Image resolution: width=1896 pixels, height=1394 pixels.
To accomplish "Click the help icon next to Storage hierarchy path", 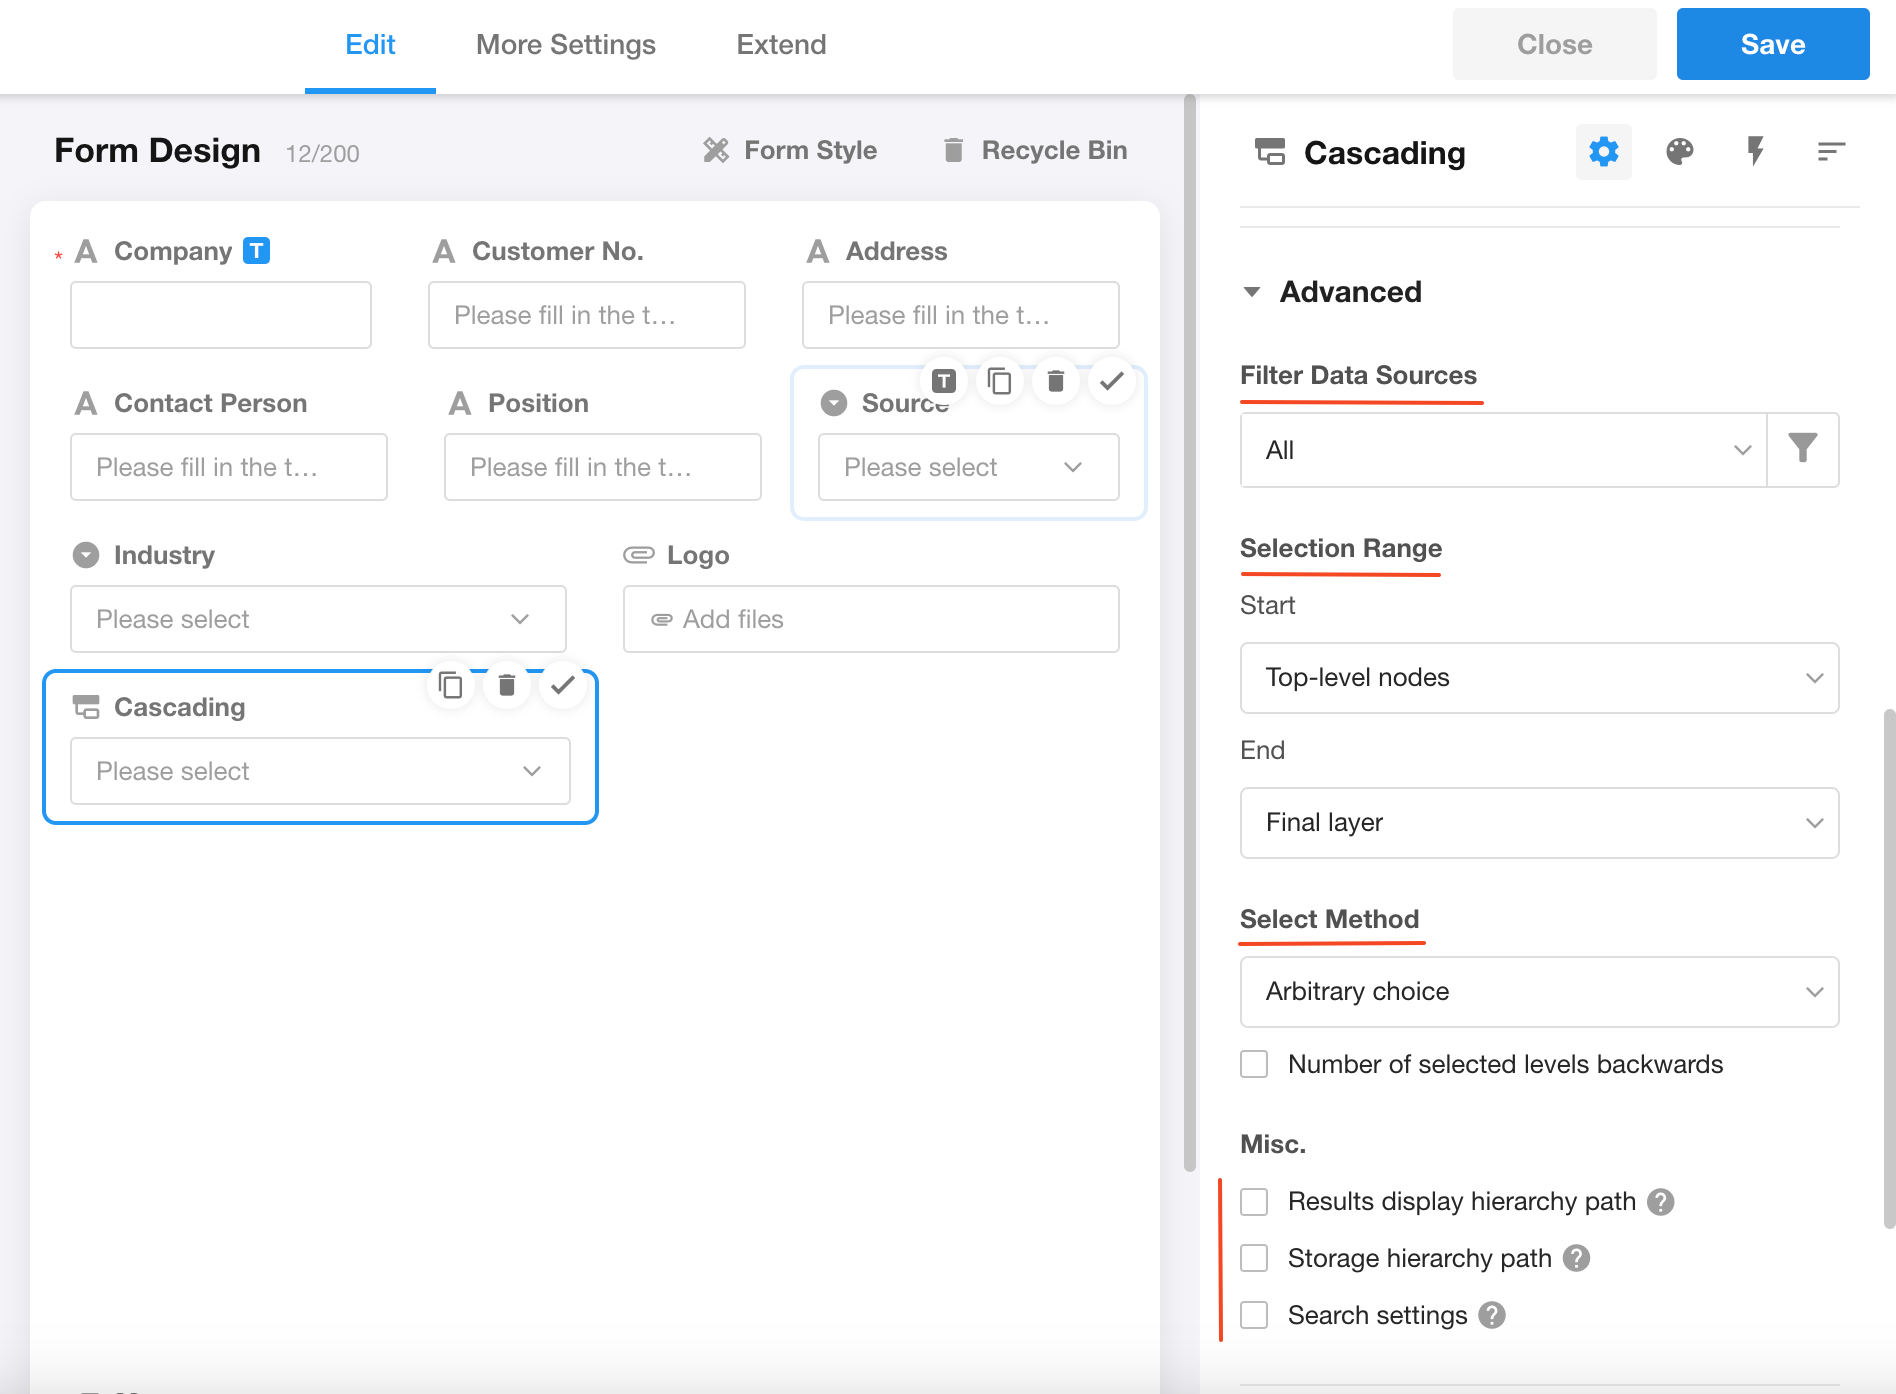I will point(1577,1258).
